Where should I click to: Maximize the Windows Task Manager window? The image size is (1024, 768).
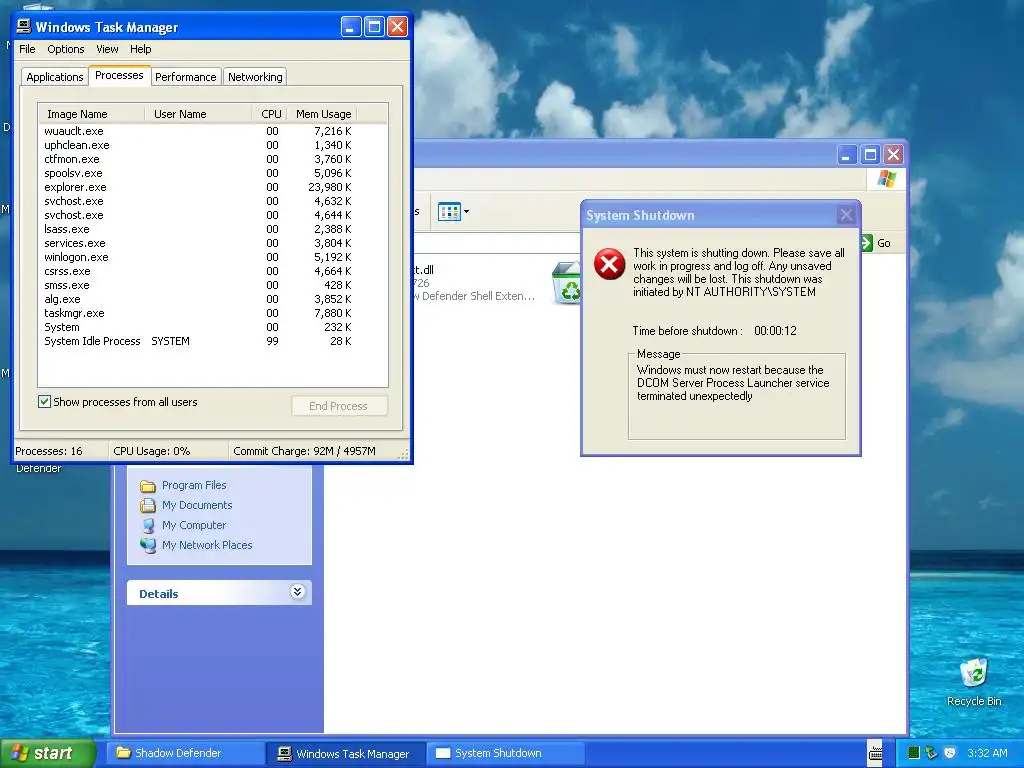pos(374,27)
